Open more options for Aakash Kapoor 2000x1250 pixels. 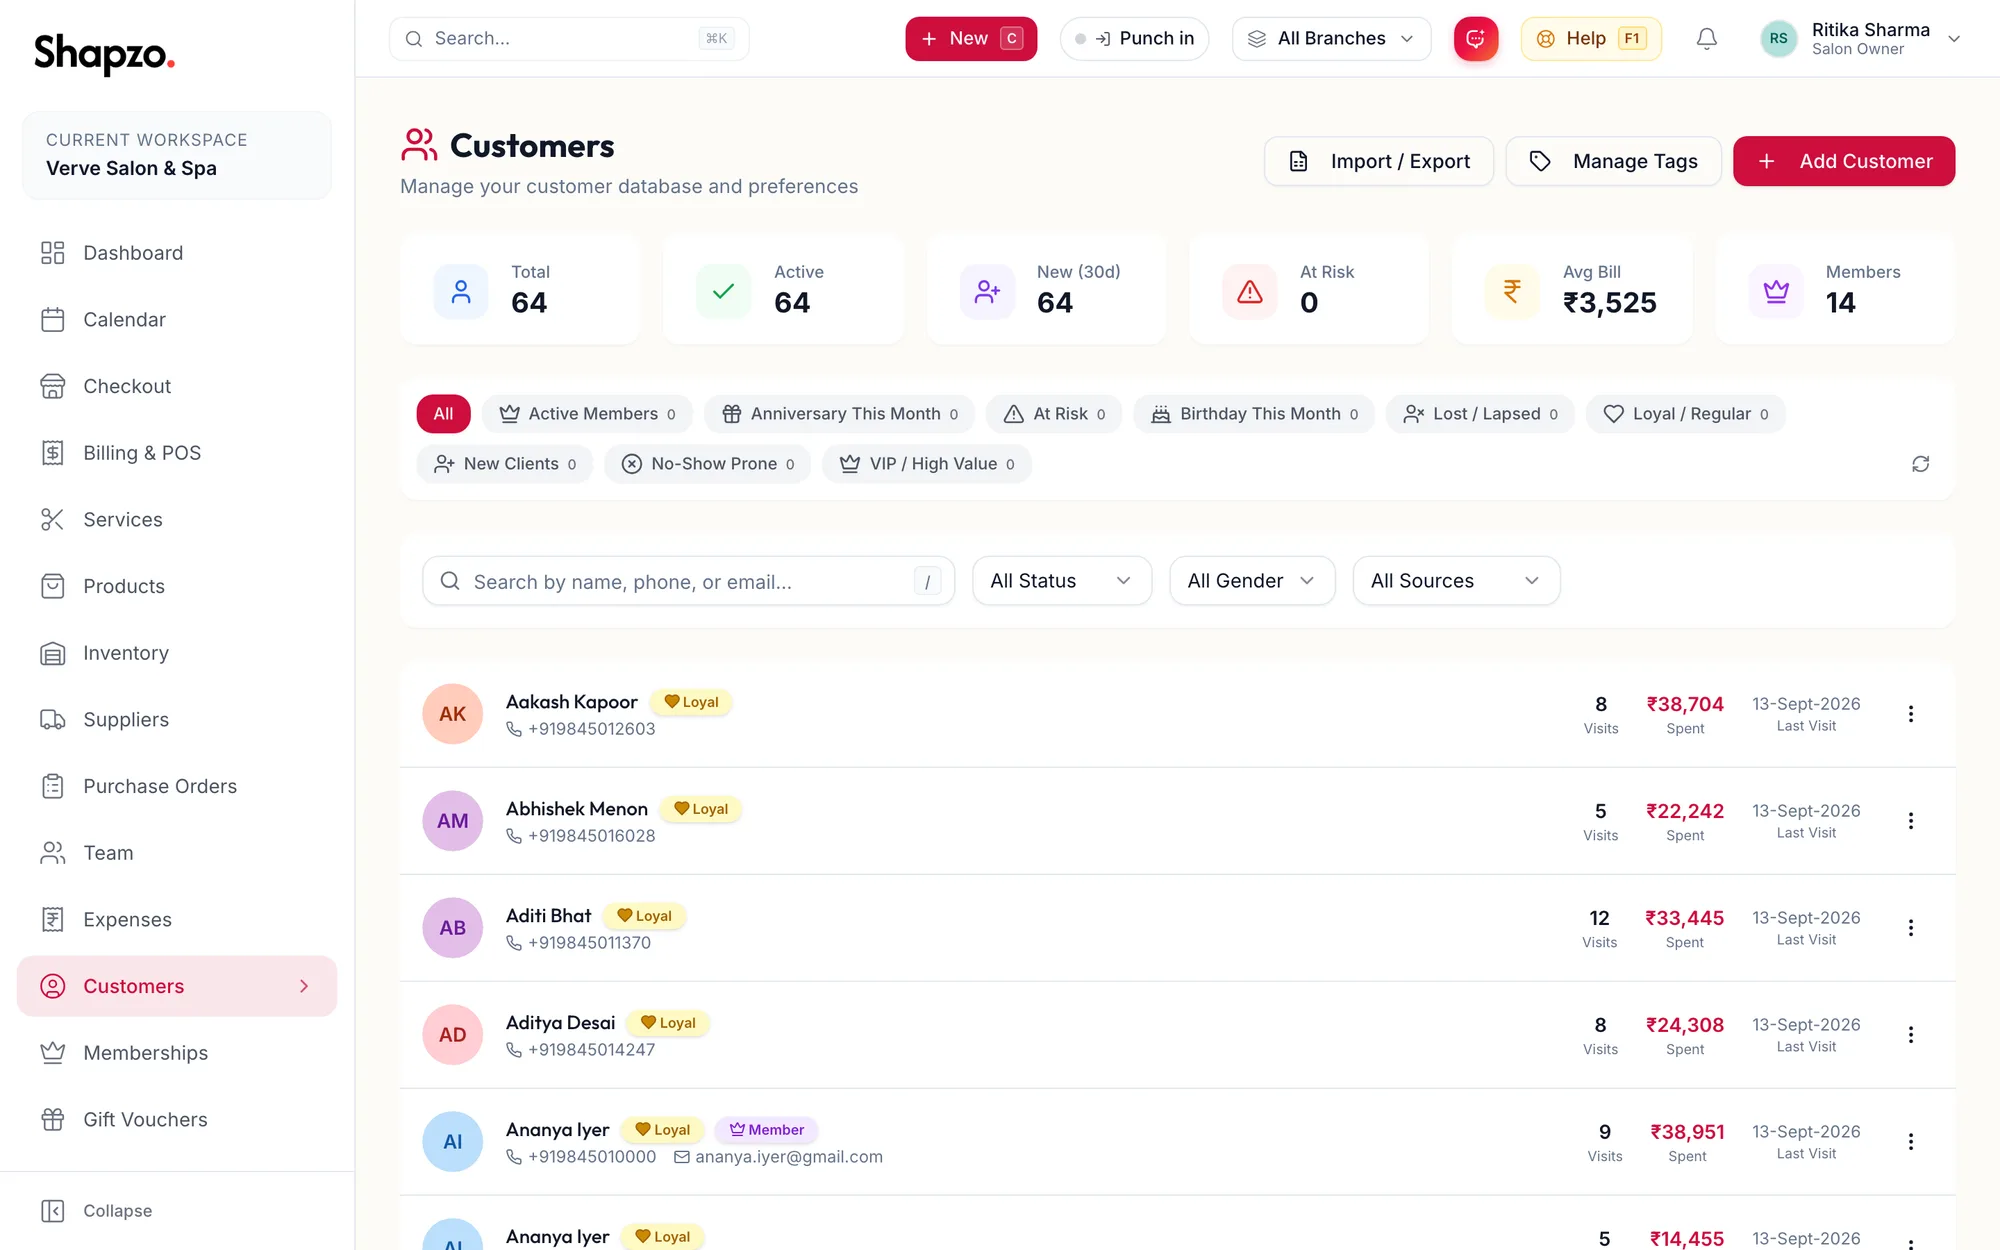click(x=1910, y=714)
